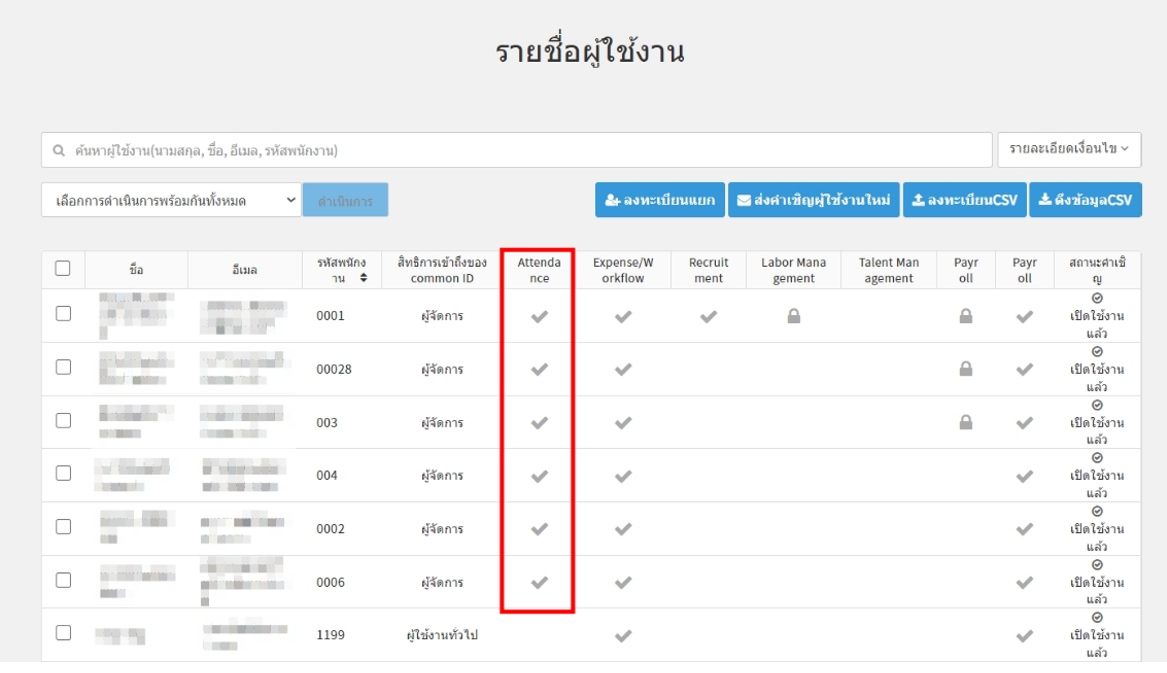Click the activated status icon for employee 004
The height and width of the screenshot is (673, 1167).
(x=1097, y=458)
